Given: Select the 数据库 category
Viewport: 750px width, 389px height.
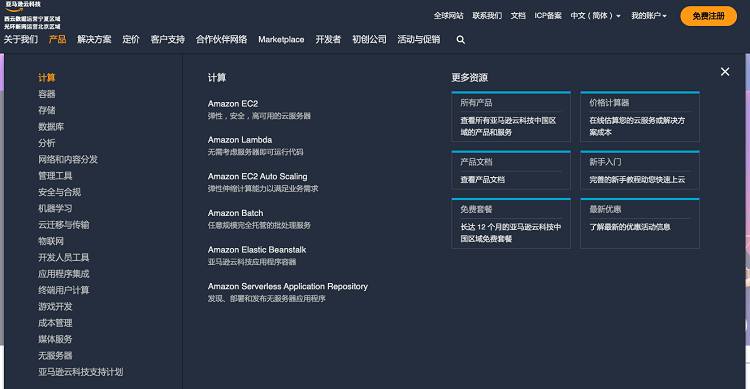Looking at the screenshot, I should tap(51, 127).
